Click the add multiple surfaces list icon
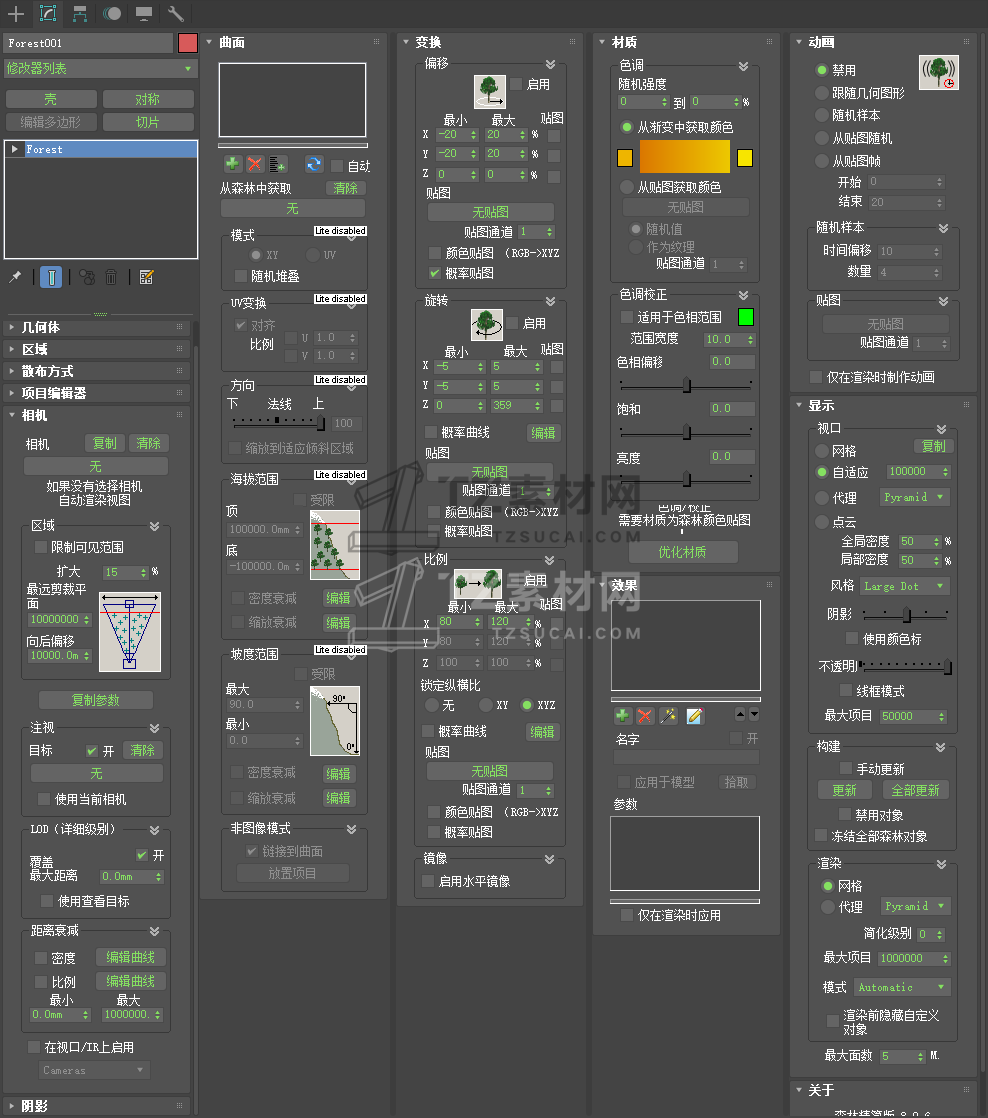The height and width of the screenshot is (1118, 988). 278,165
